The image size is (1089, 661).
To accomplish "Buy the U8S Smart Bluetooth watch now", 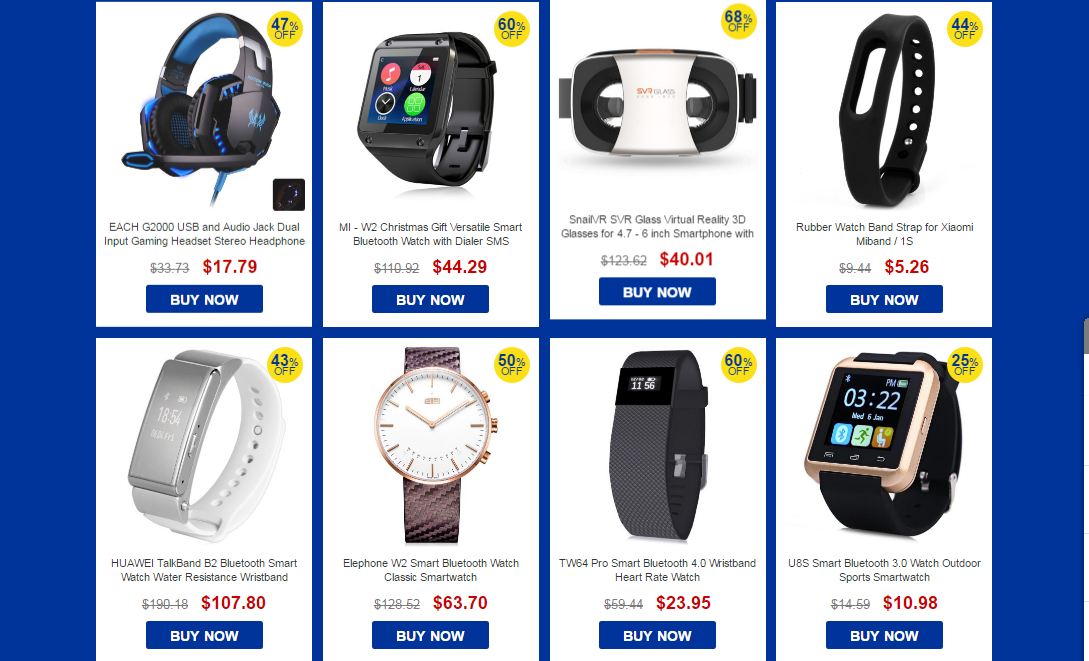I will (884, 635).
